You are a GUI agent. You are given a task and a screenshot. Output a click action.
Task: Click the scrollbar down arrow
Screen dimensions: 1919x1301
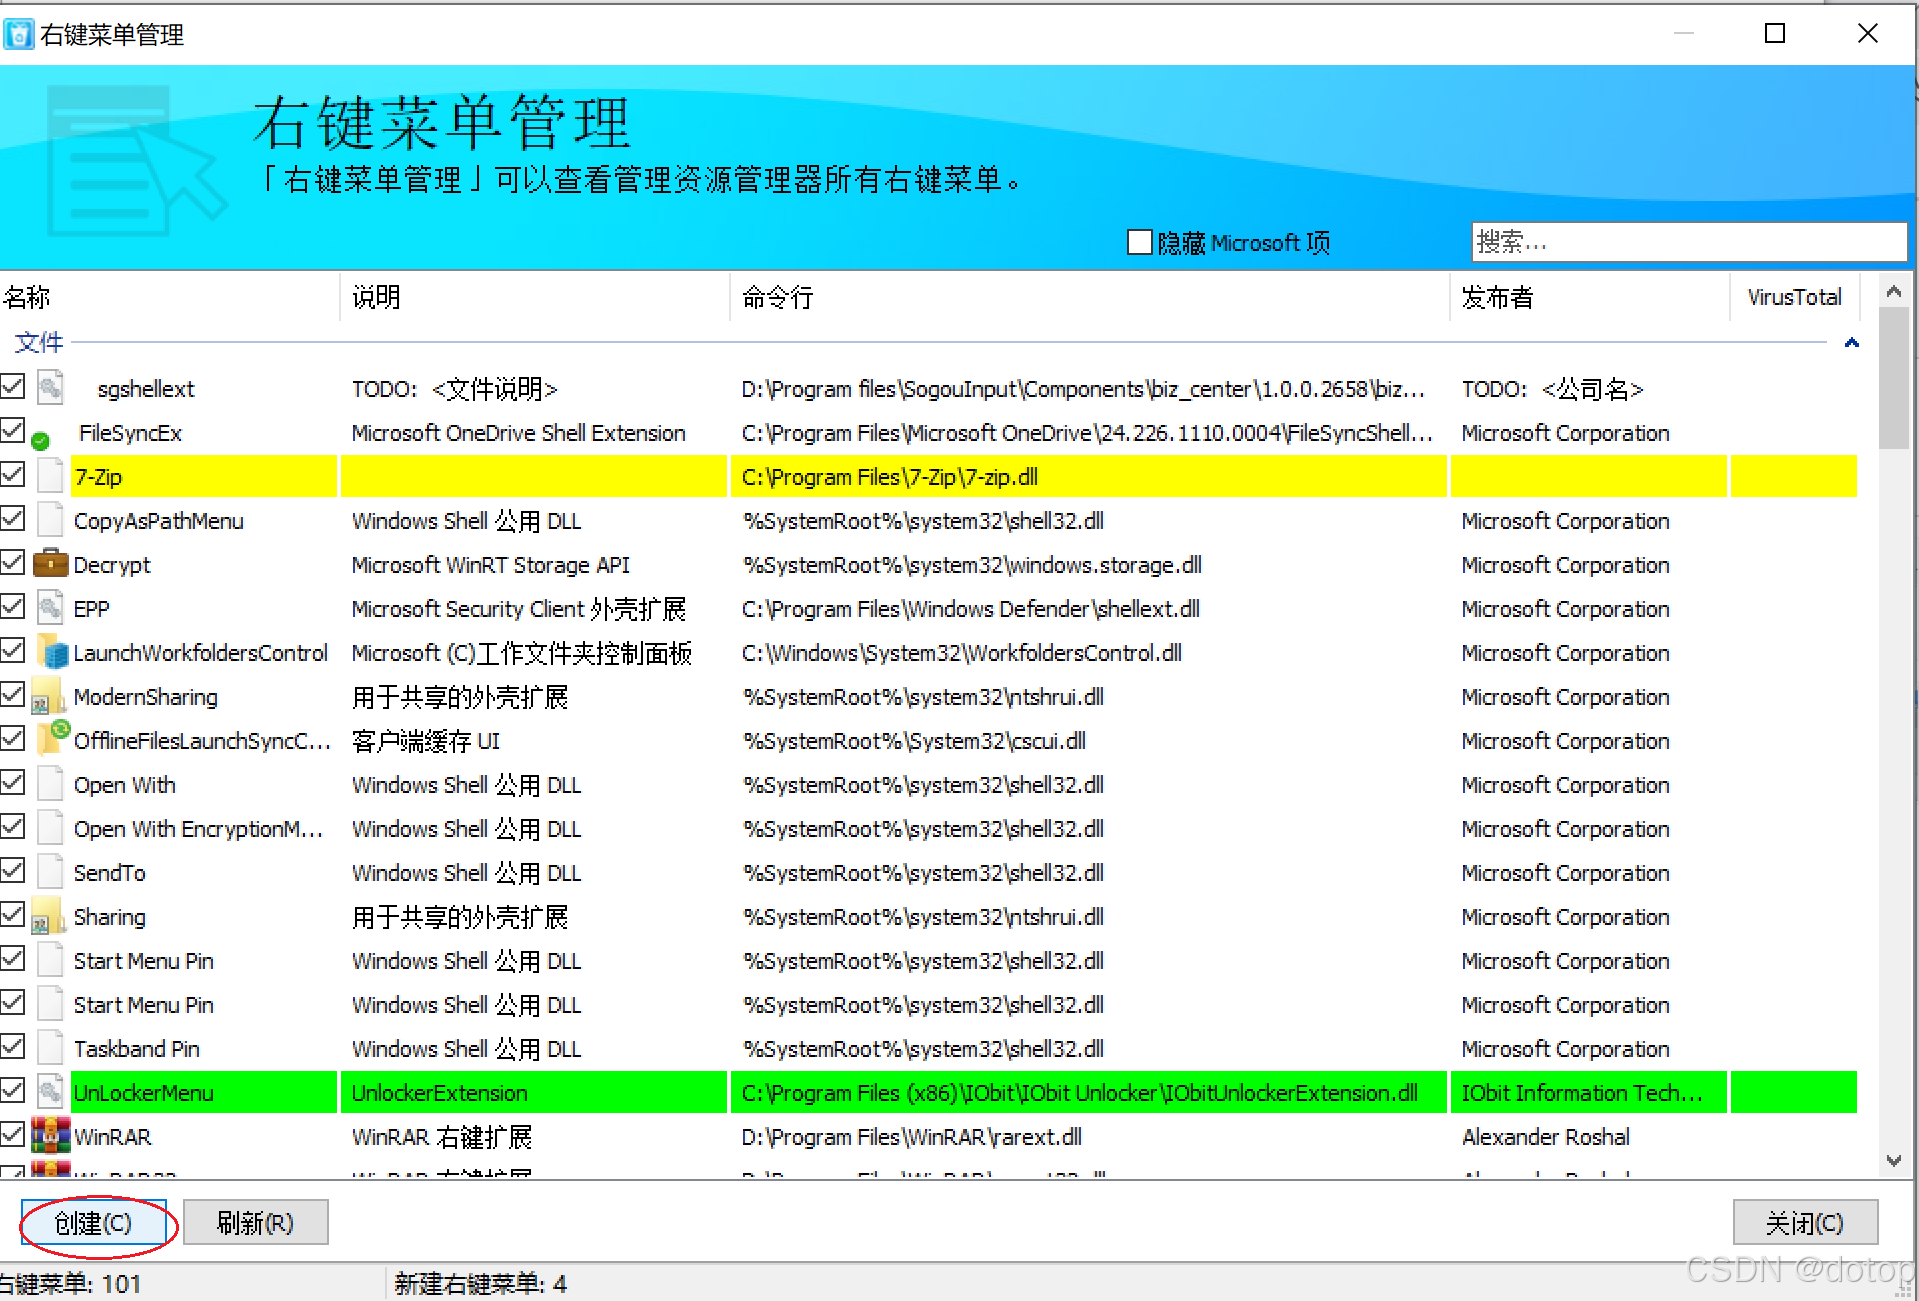tap(1893, 1161)
